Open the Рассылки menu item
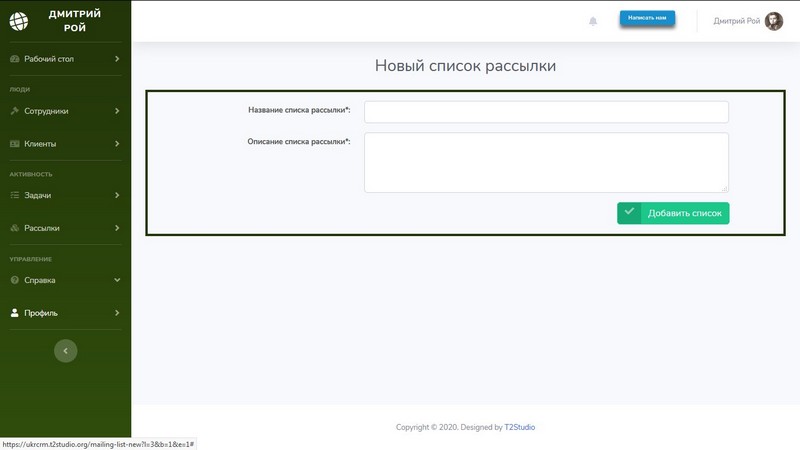Viewport: 800px width, 450px height. pos(42,228)
